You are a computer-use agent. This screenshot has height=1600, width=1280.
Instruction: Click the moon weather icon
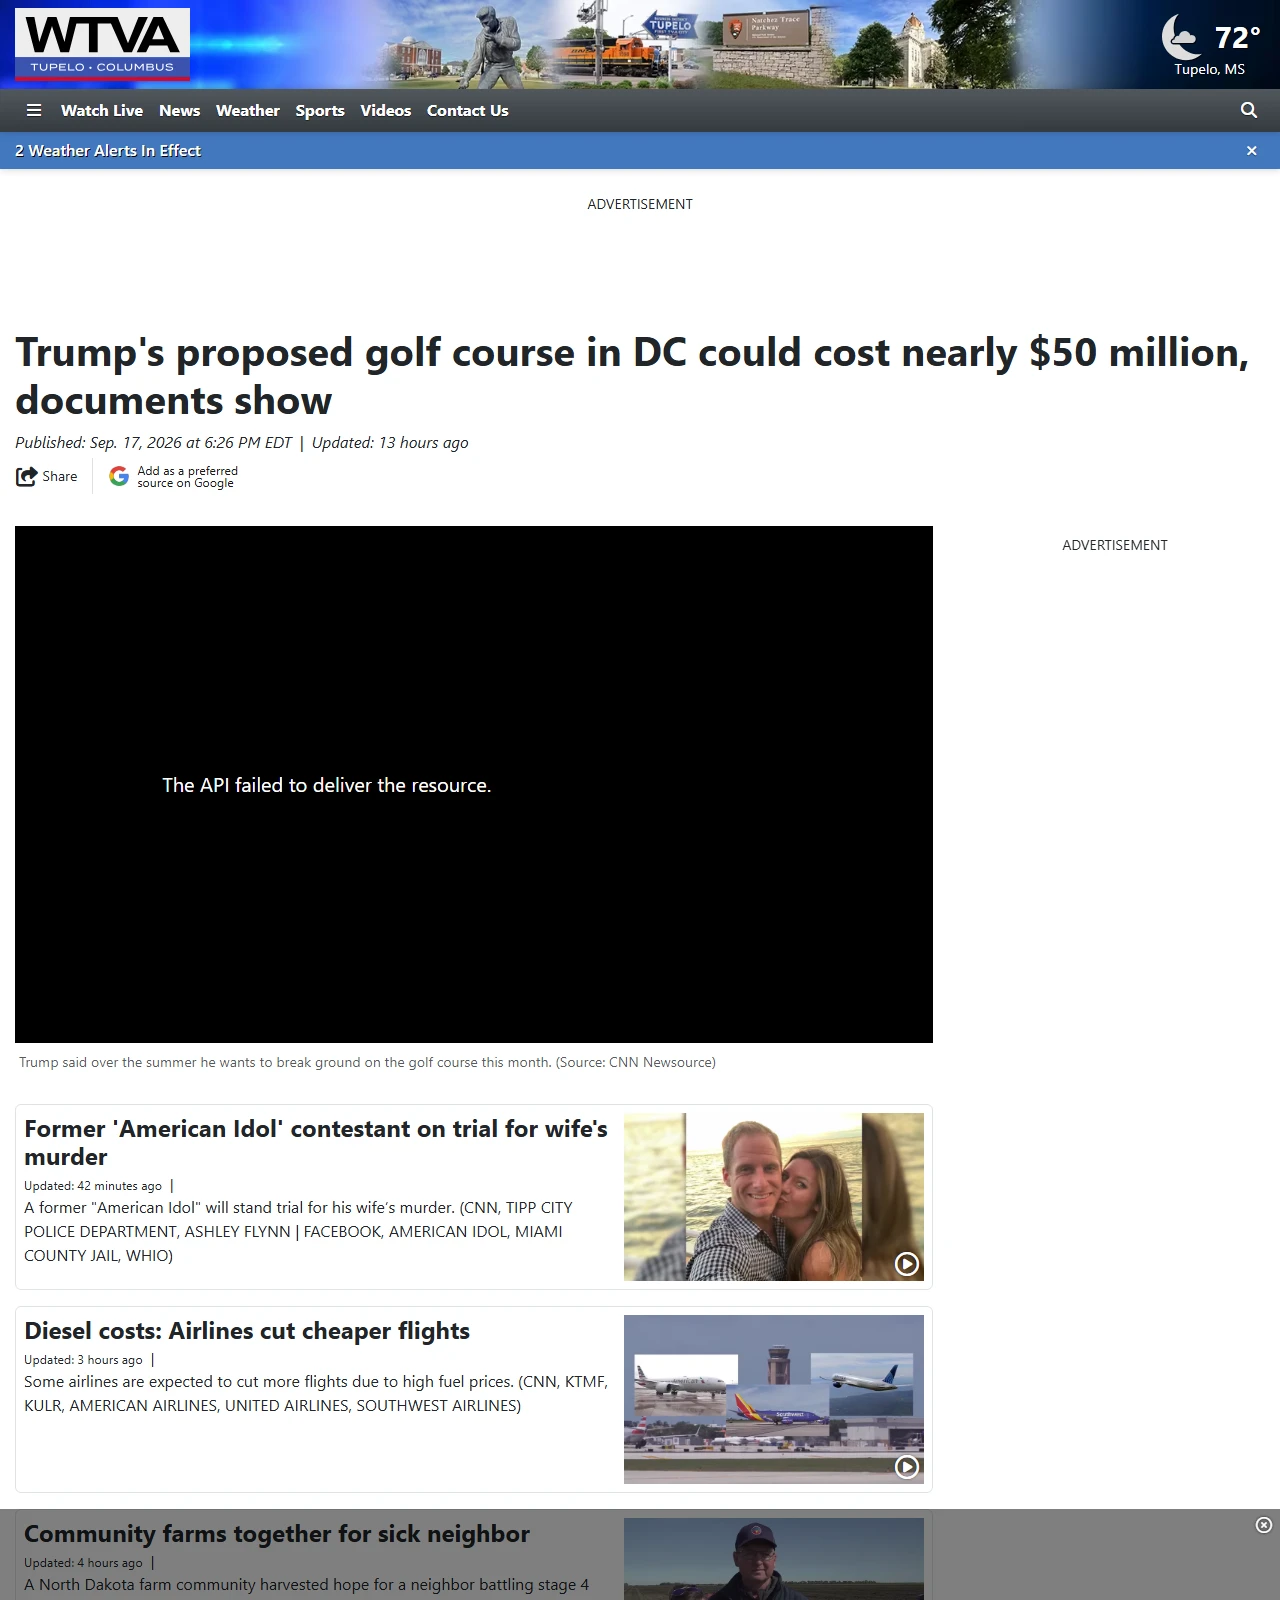[1182, 38]
